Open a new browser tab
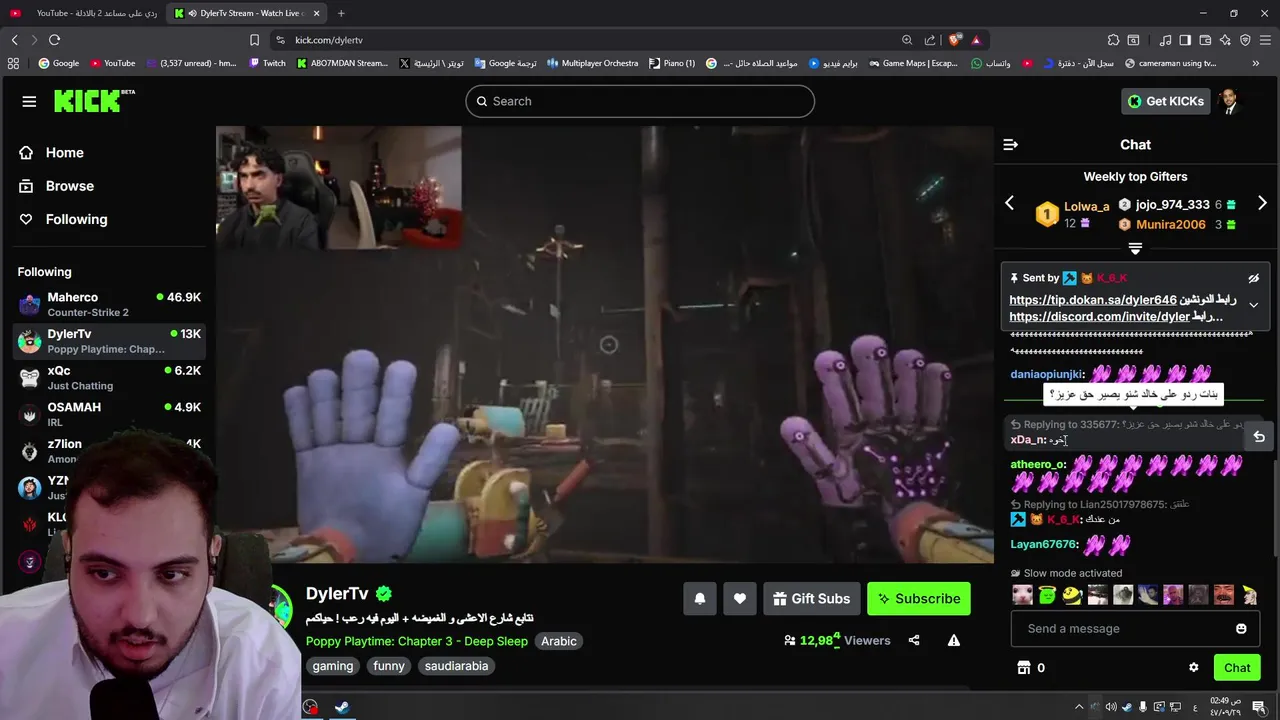Screen dimensions: 1280x720 click(341, 13)
